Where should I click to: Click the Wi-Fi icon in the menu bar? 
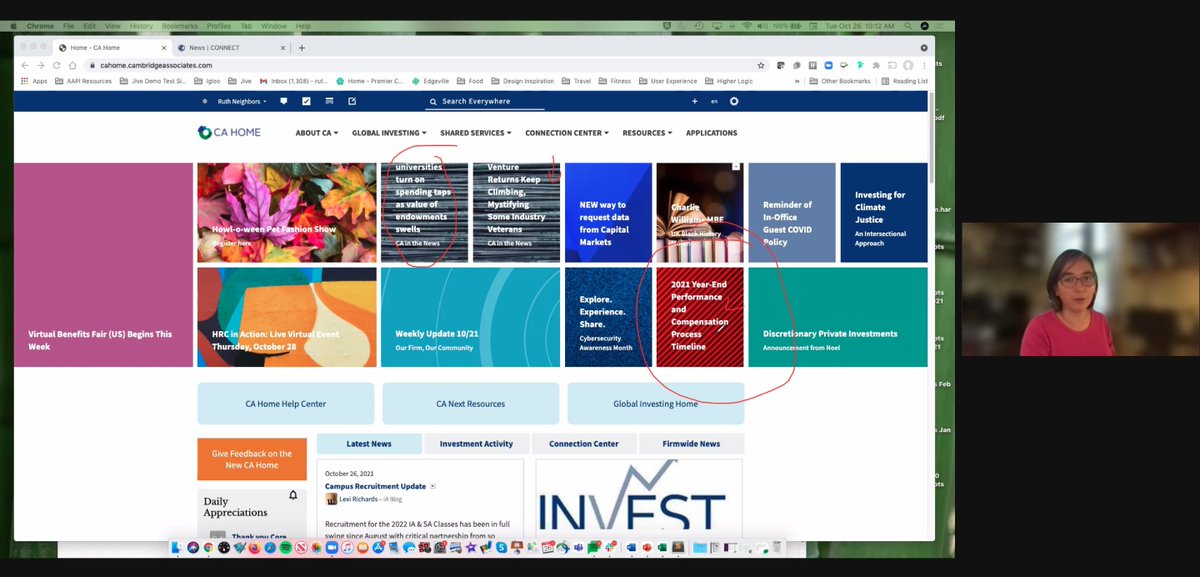[x=746, y=25]
